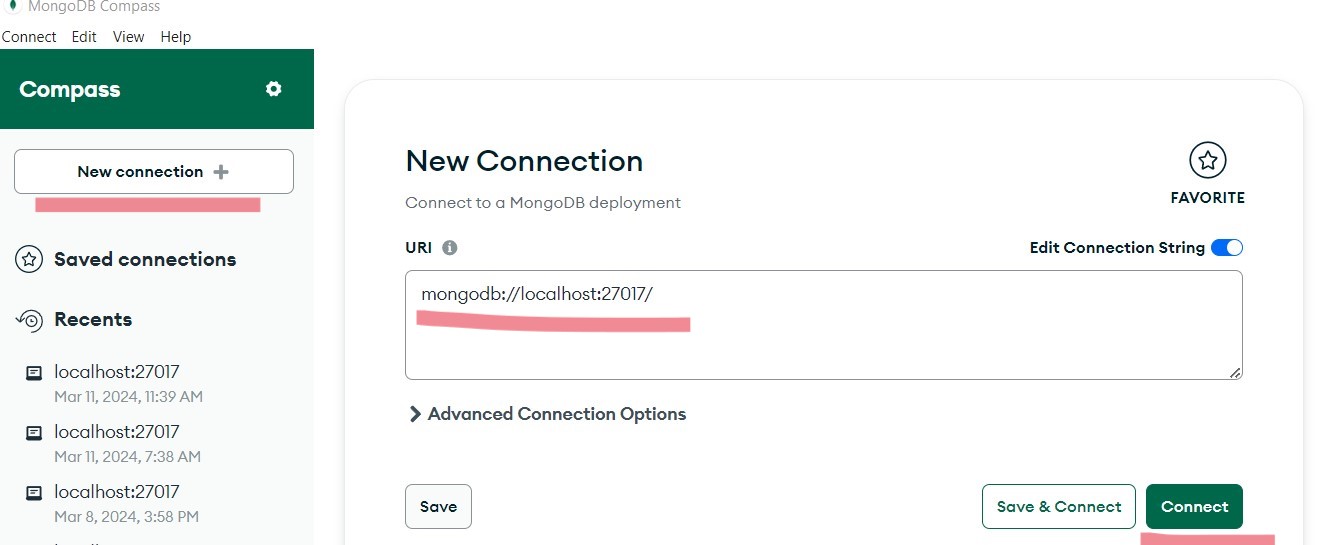Click the Save button
This screenshot has width=1325, height=545.
[x=438, y=507]
